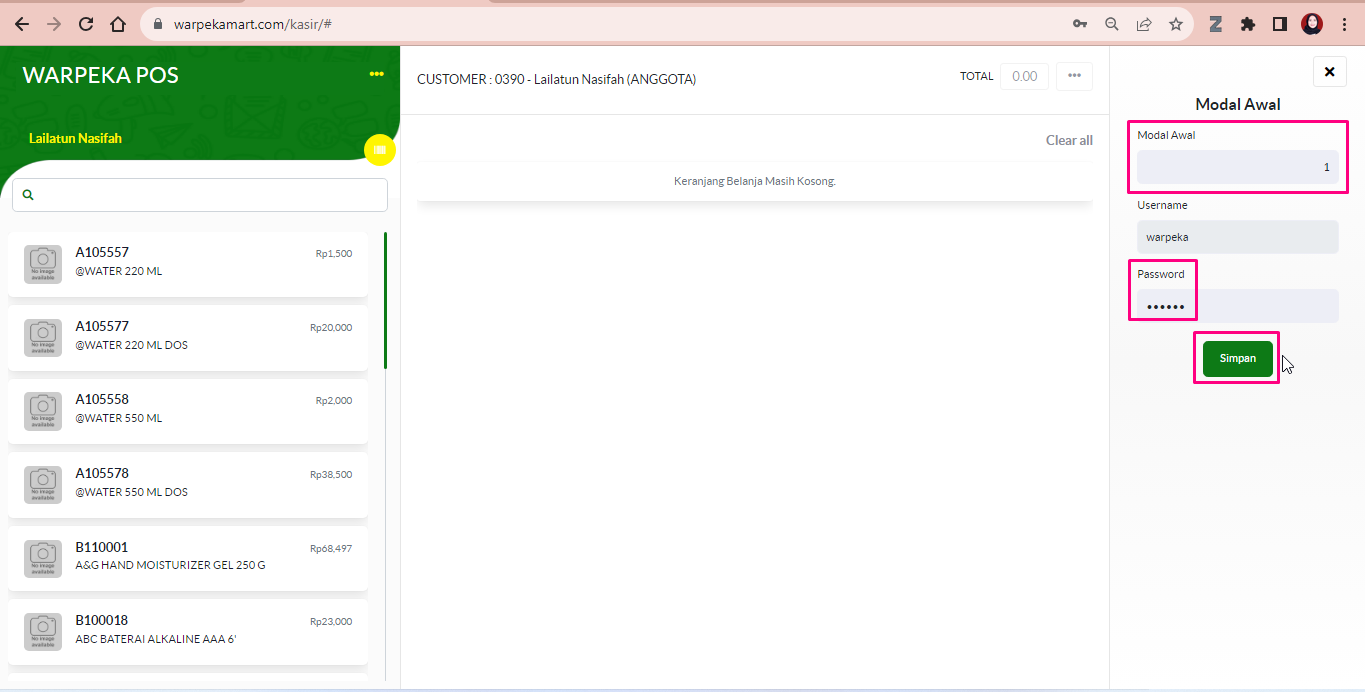Screen dimensions: 1365x692
Task: Open the saved password key icon
Action: coord(1080,24)
